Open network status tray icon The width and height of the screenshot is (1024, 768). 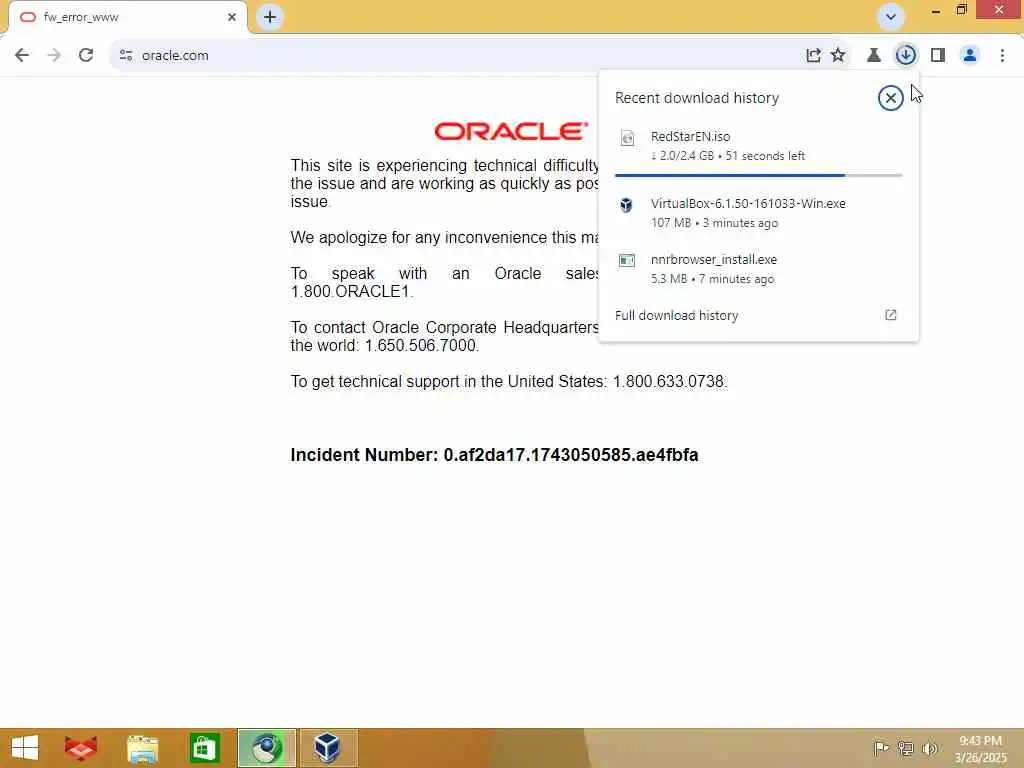(905, 748)
